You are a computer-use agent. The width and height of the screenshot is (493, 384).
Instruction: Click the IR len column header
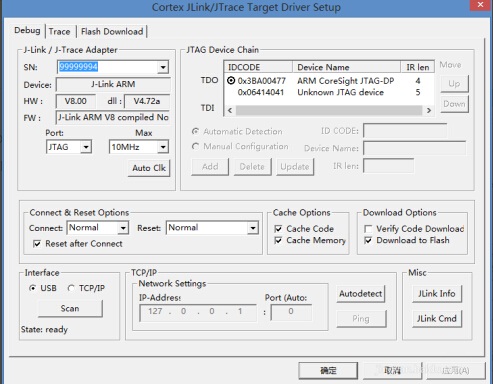click(418, 67)
